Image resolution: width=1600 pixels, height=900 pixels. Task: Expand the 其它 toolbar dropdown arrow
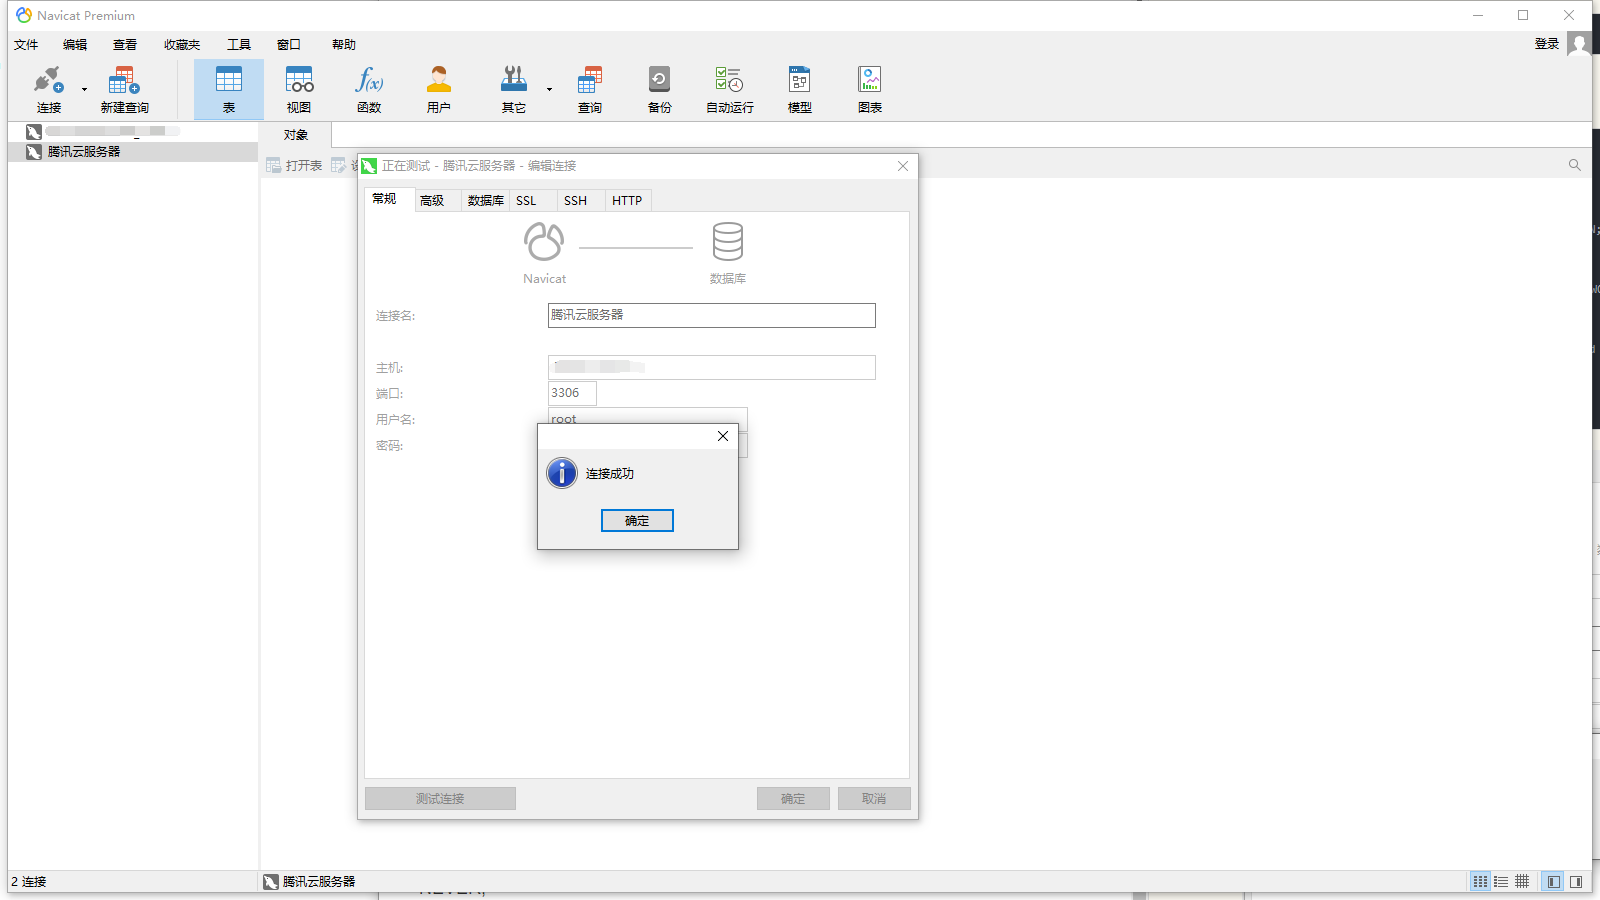[549, 89]
